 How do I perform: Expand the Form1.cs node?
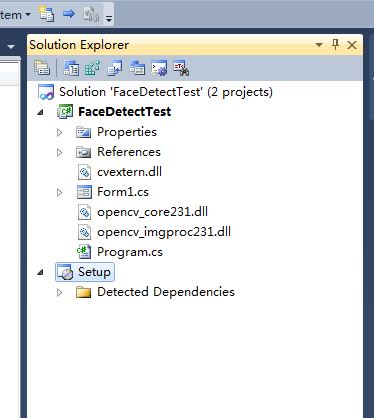pyautogui.click(x=60, y=192)
